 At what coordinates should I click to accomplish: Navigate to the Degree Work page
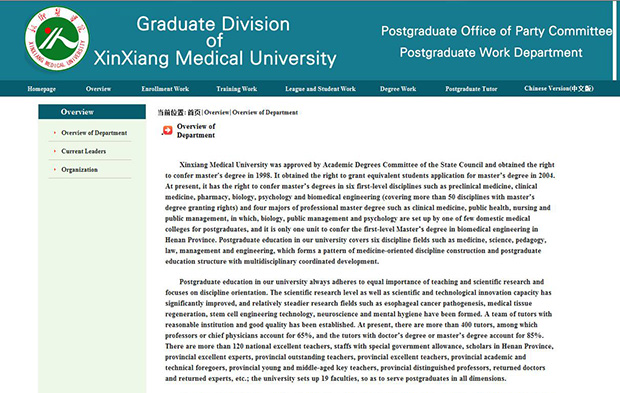click(x=398, y=89)
